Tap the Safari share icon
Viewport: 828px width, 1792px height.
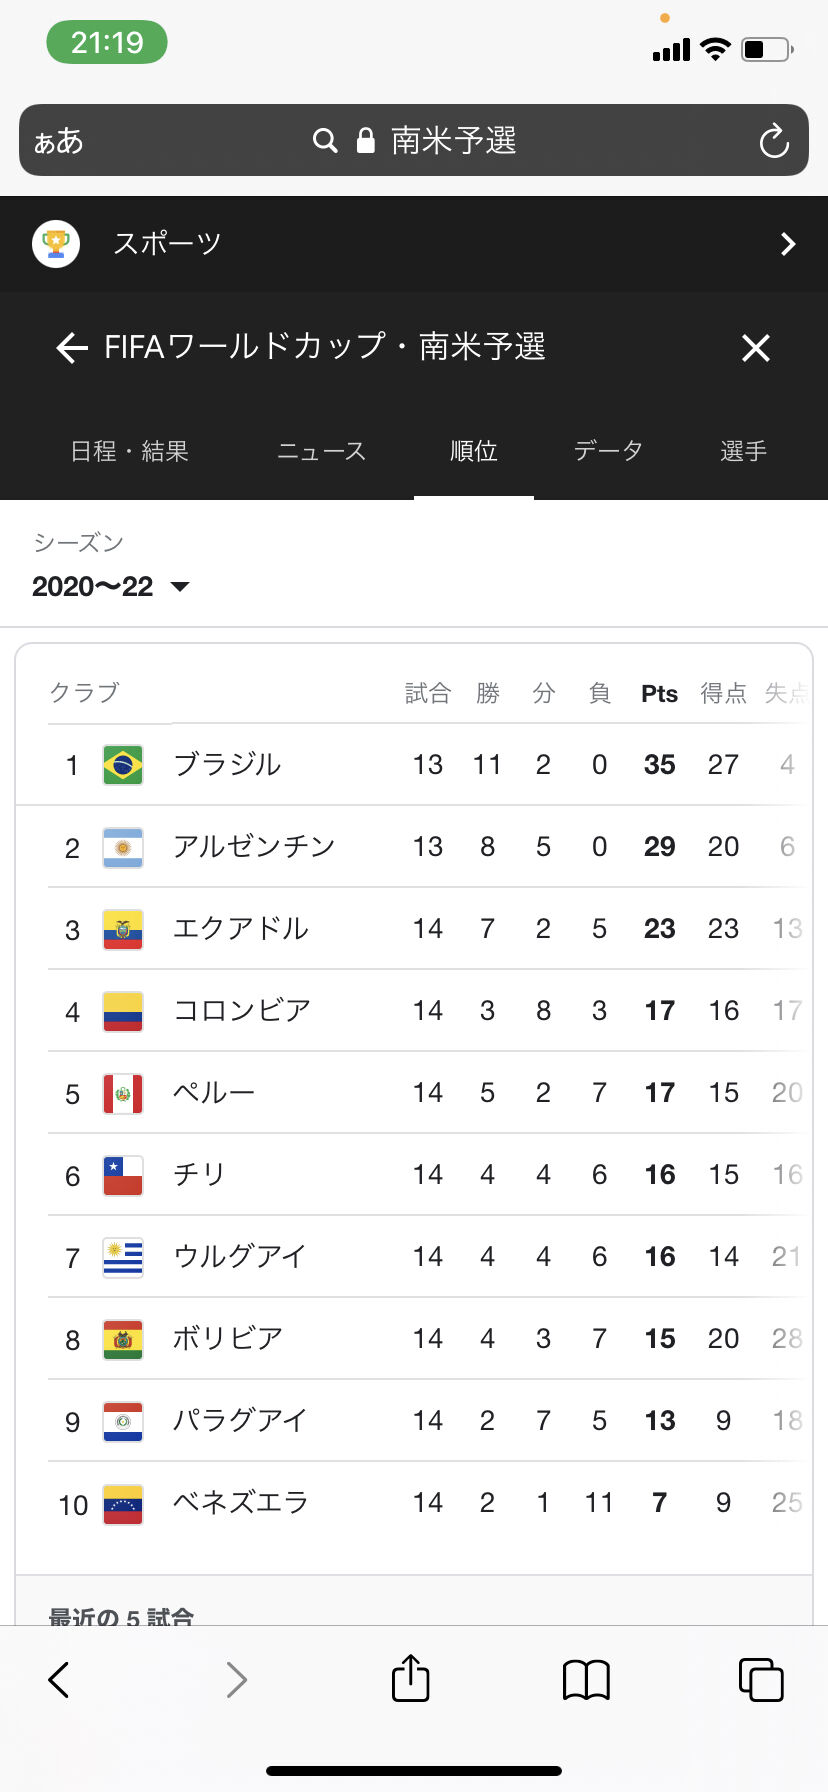[410, 1678]
